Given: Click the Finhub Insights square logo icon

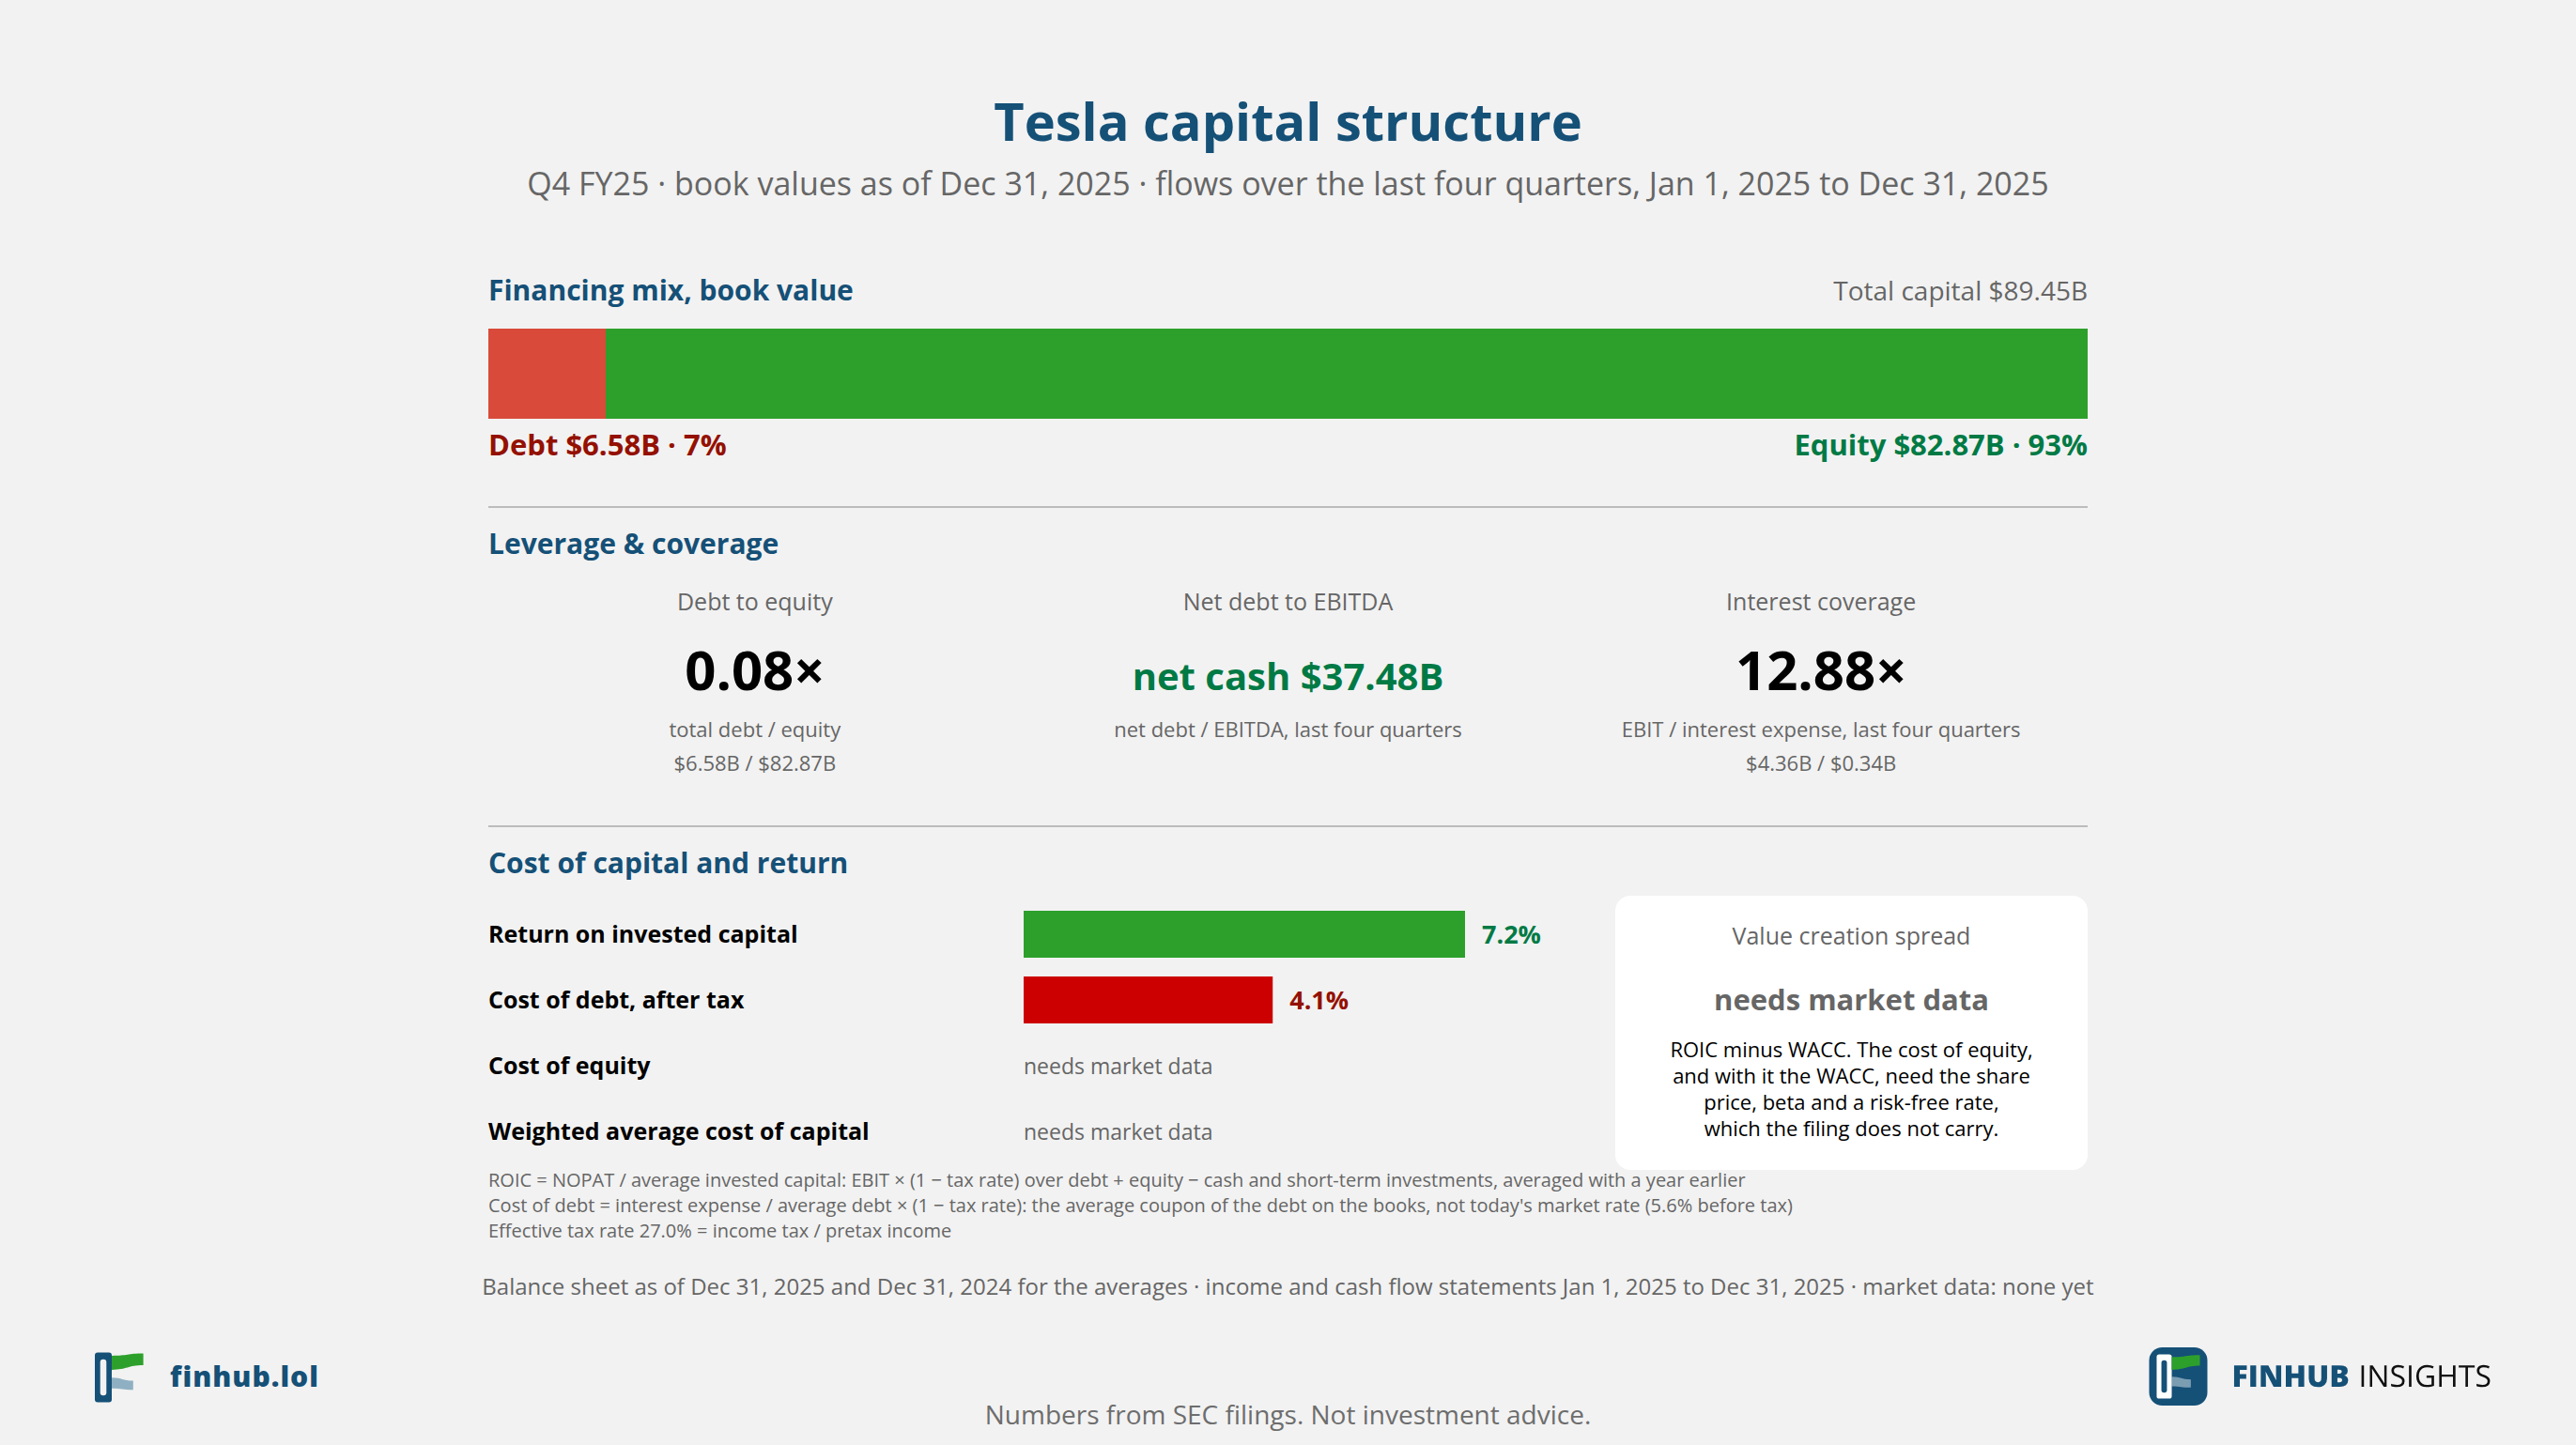Looking at the screenshot, I should pos(2178,1376).
